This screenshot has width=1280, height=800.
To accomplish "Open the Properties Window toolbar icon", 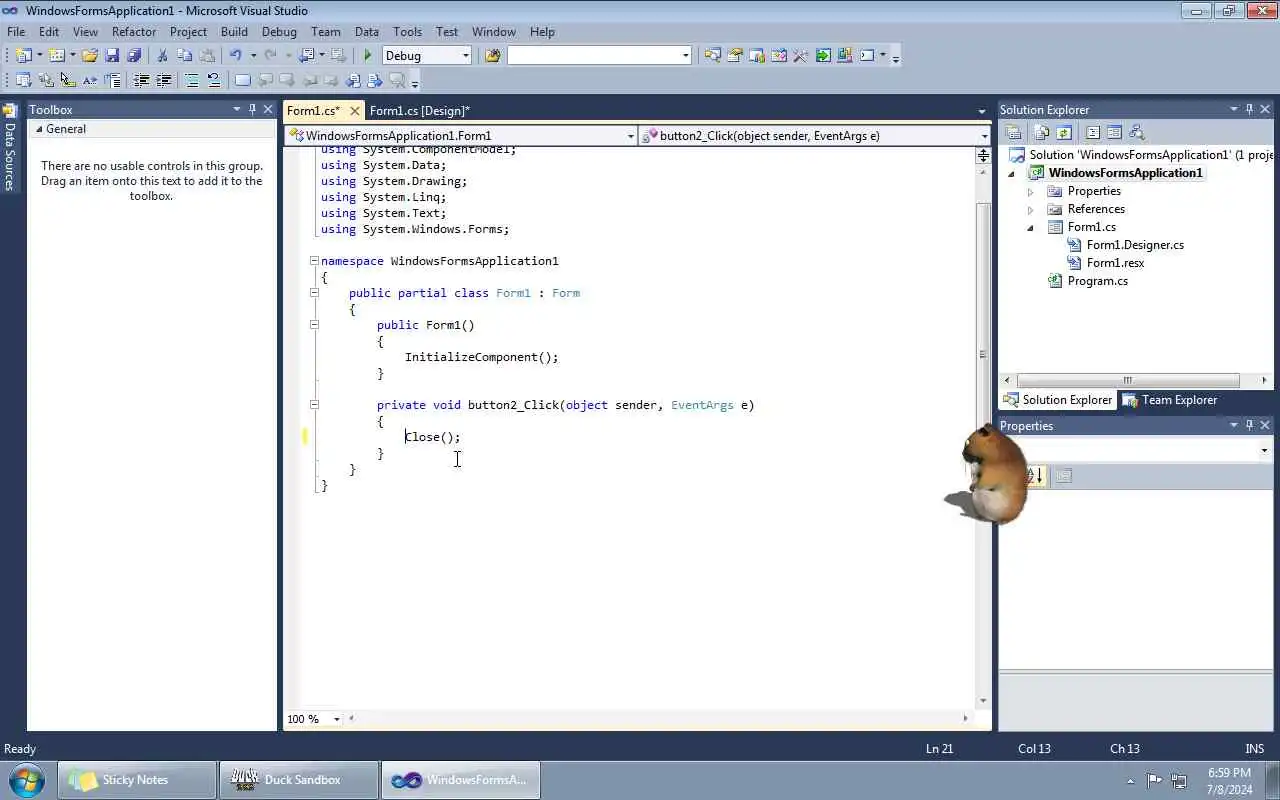I will click(735, 56).
